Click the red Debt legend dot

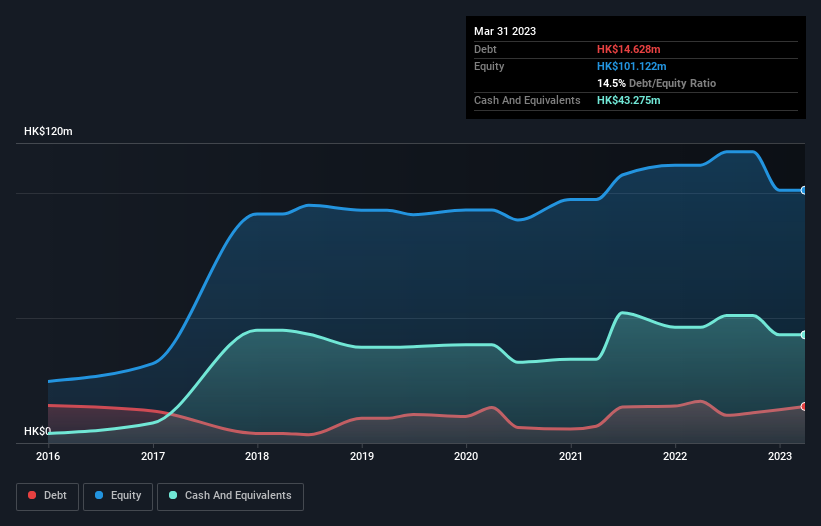[32, 495]
